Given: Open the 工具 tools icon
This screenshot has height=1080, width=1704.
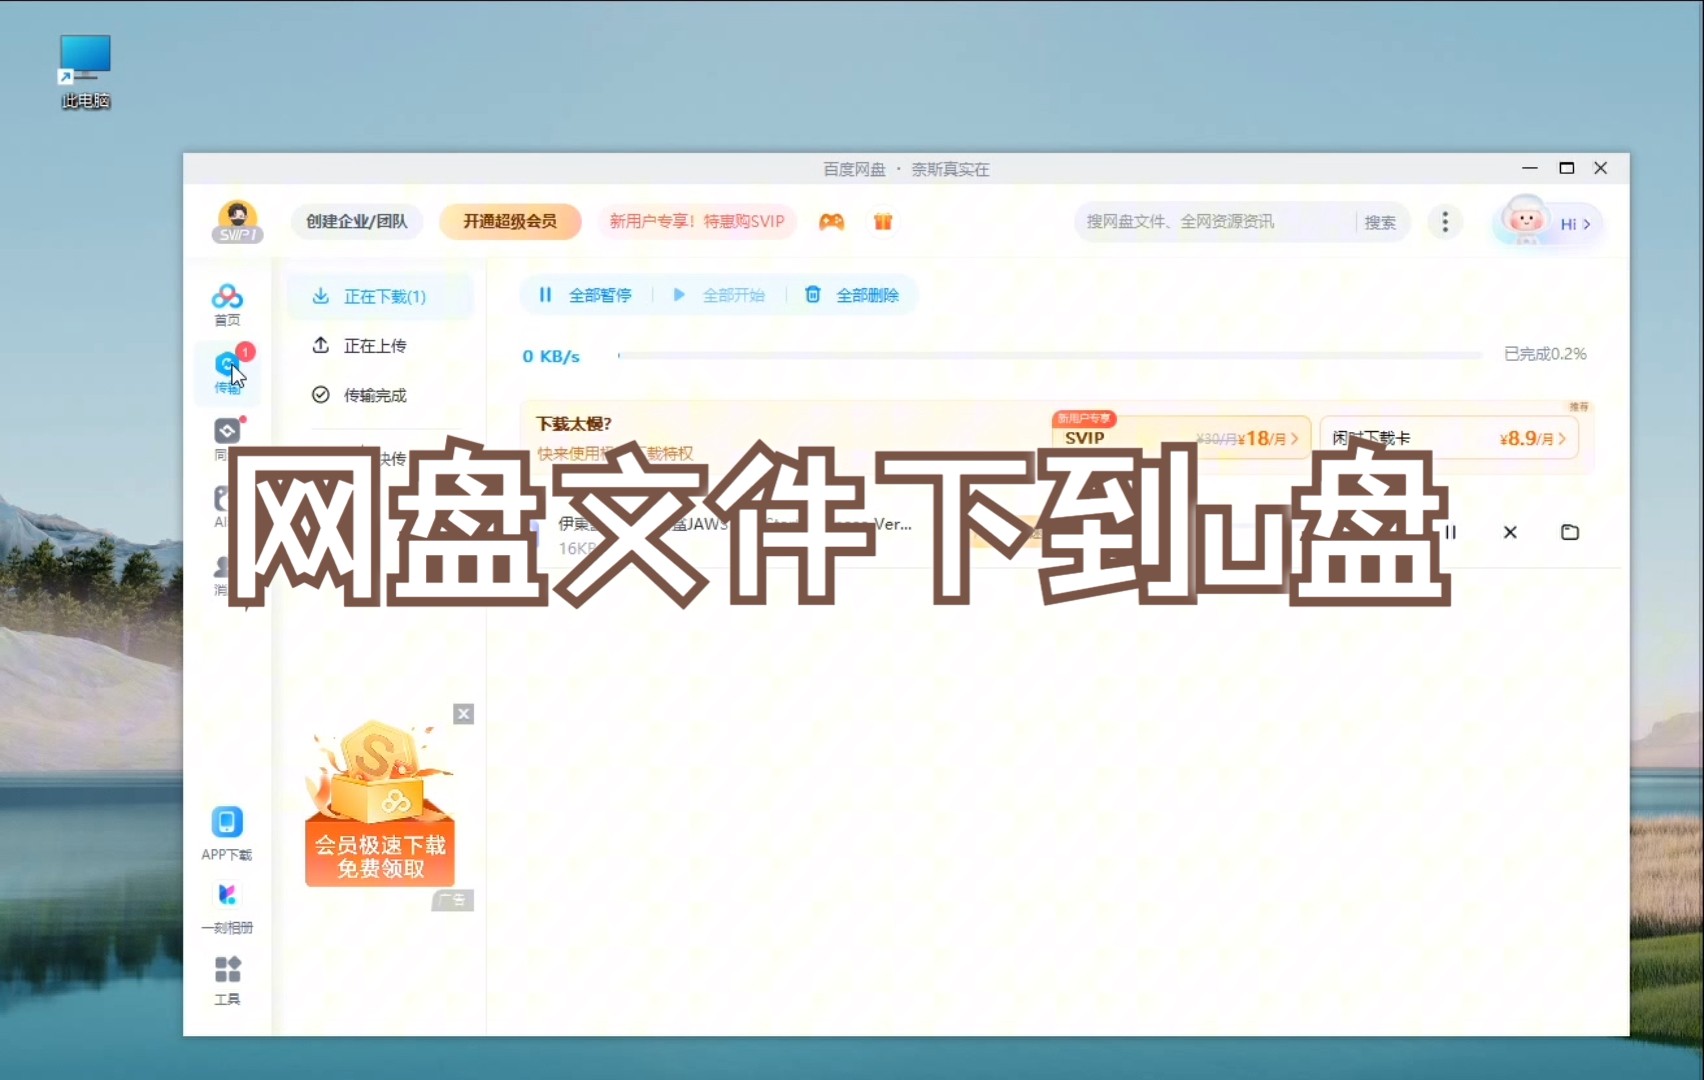Looking at the screenshot, I should click(227, 979).
